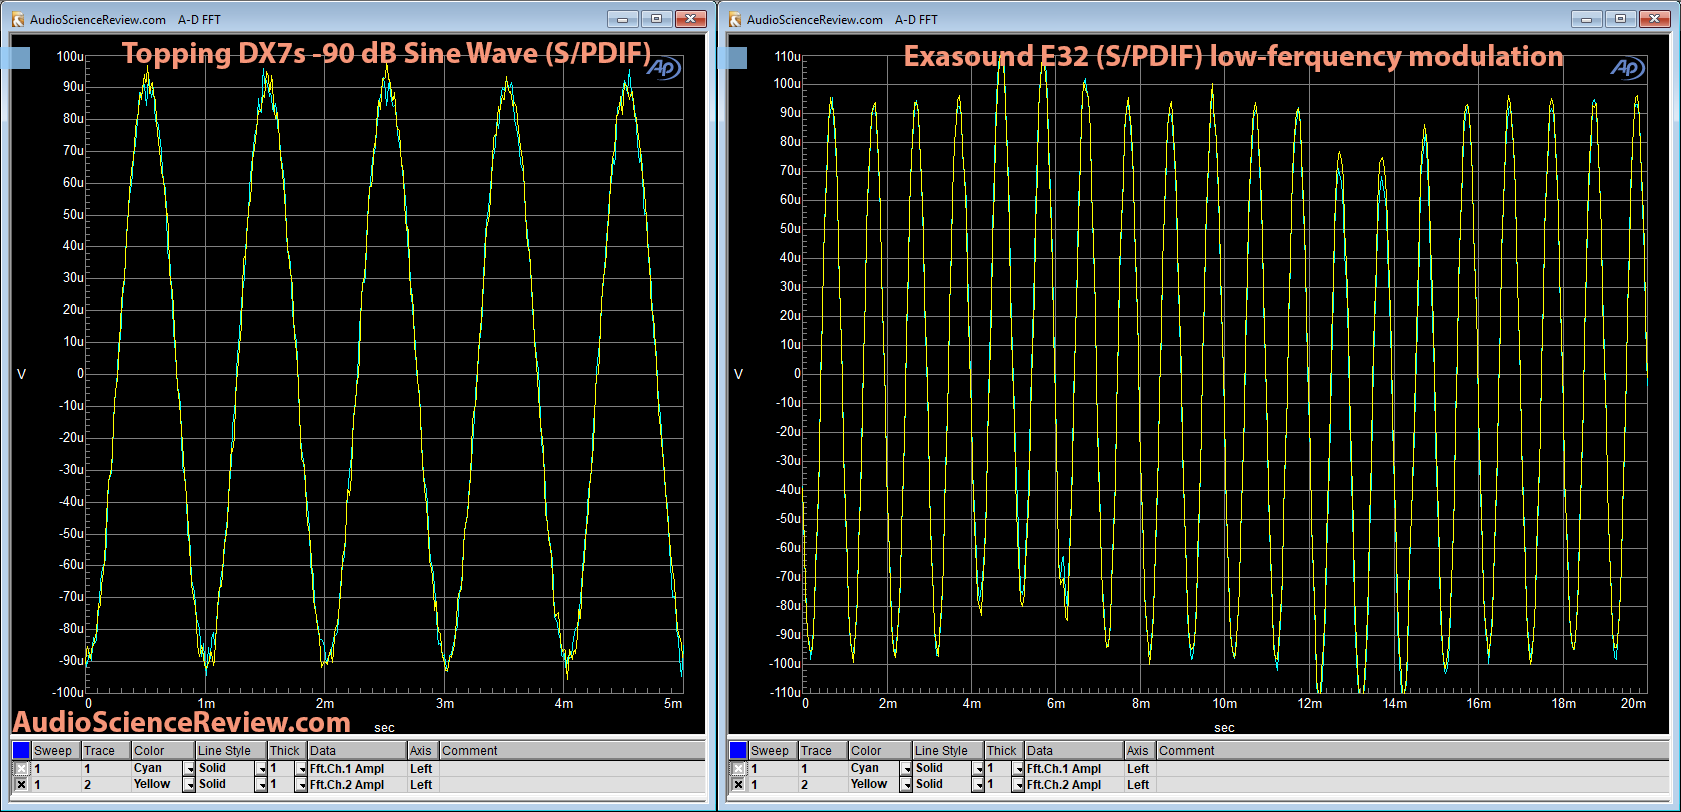Maximize the right Exasound A-D FFT window
1681x812 pixels.
[1620, 19]
